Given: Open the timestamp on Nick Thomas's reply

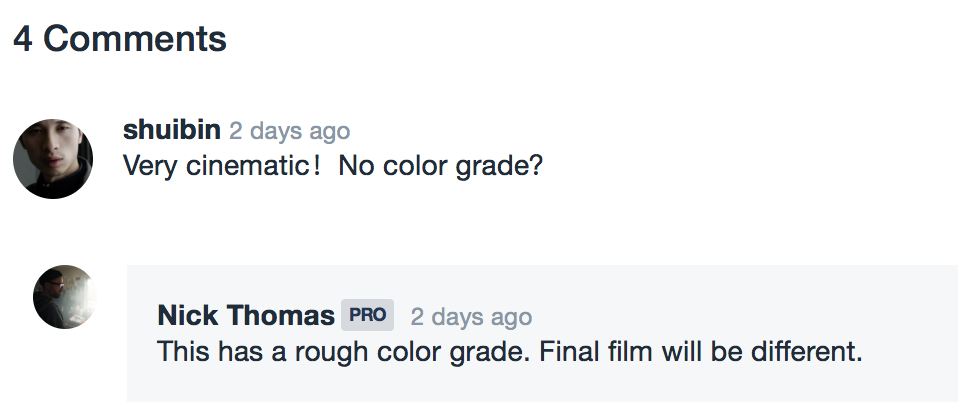Looking at the screenshot, I should (x=471, y=316).
